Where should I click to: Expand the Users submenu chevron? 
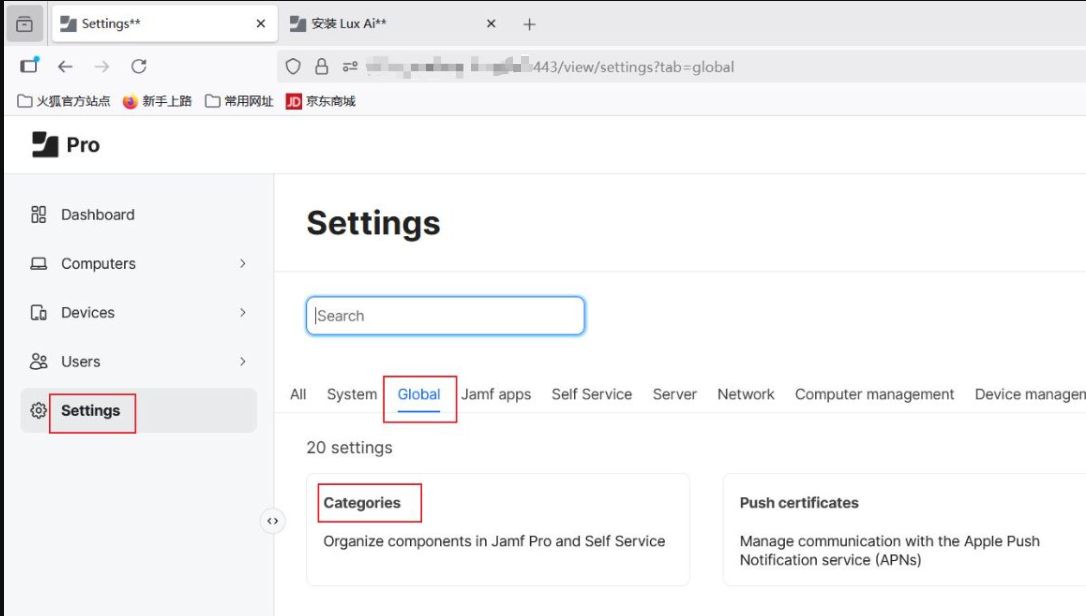pyautogui.click(x=243, y=362)
